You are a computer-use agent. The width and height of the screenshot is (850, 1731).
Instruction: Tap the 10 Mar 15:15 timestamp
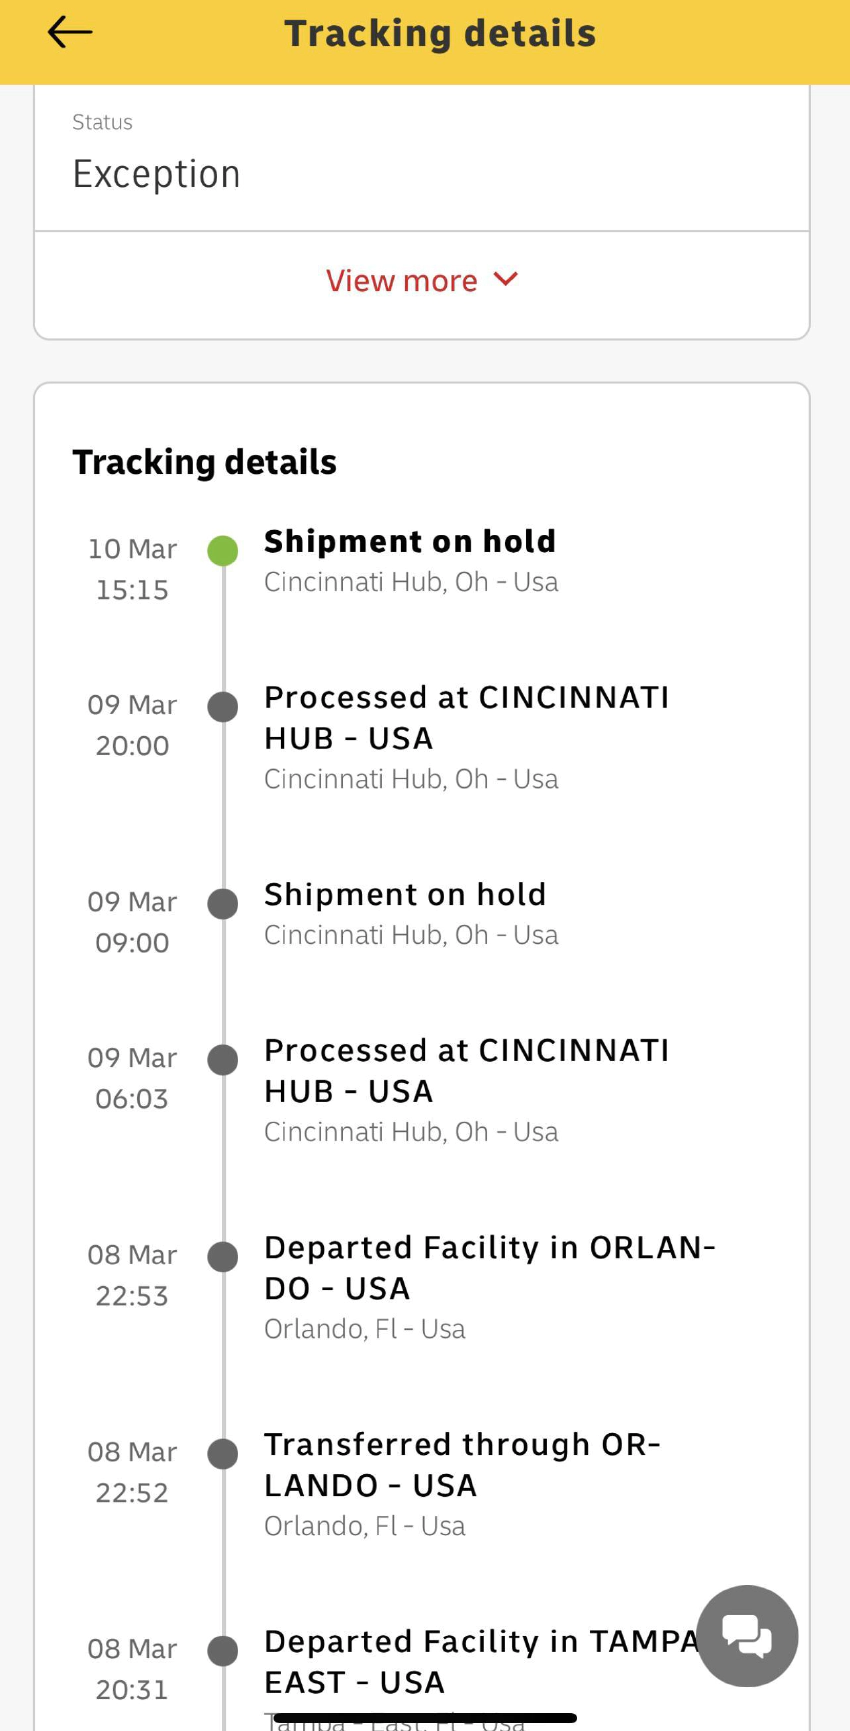[x=132, y=569]
